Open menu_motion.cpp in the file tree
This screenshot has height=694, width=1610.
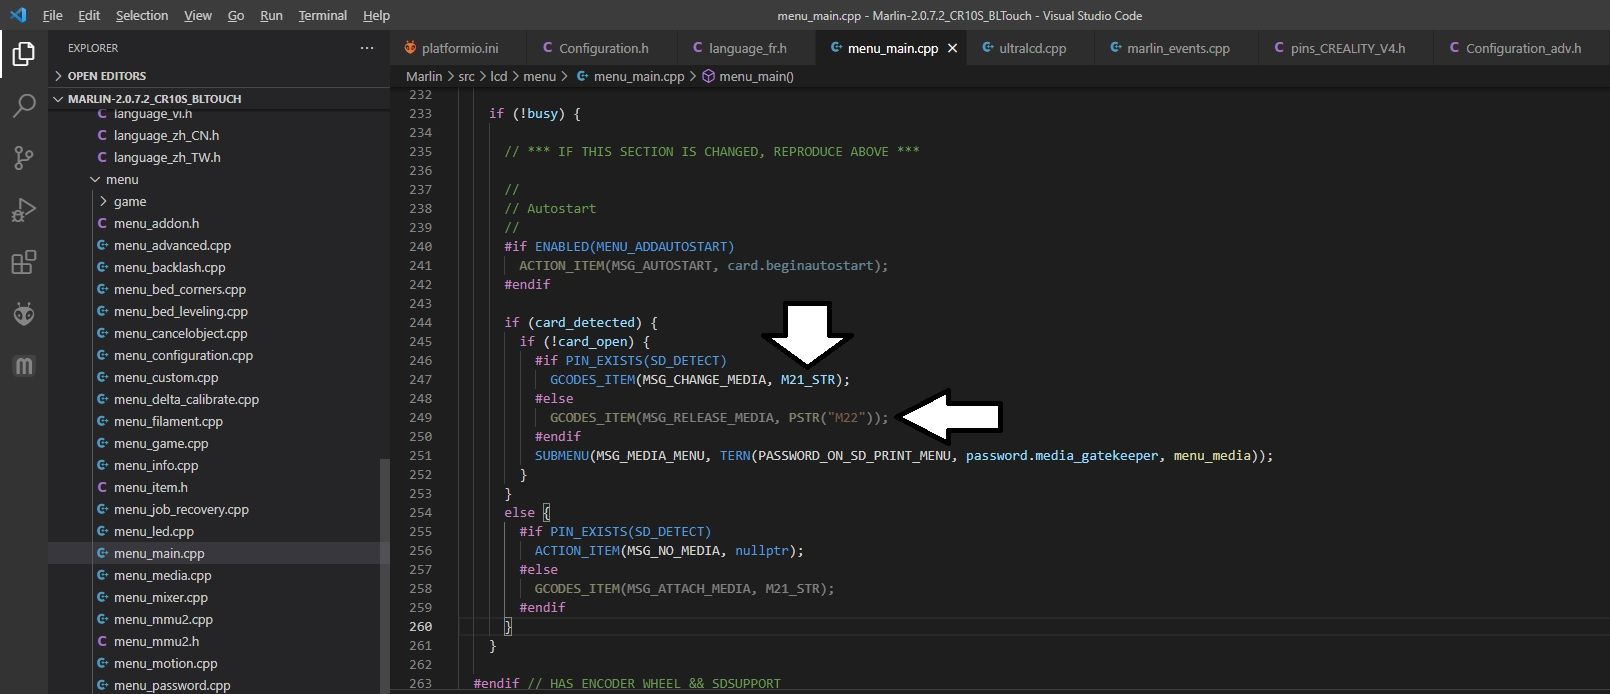click(218, 663)
